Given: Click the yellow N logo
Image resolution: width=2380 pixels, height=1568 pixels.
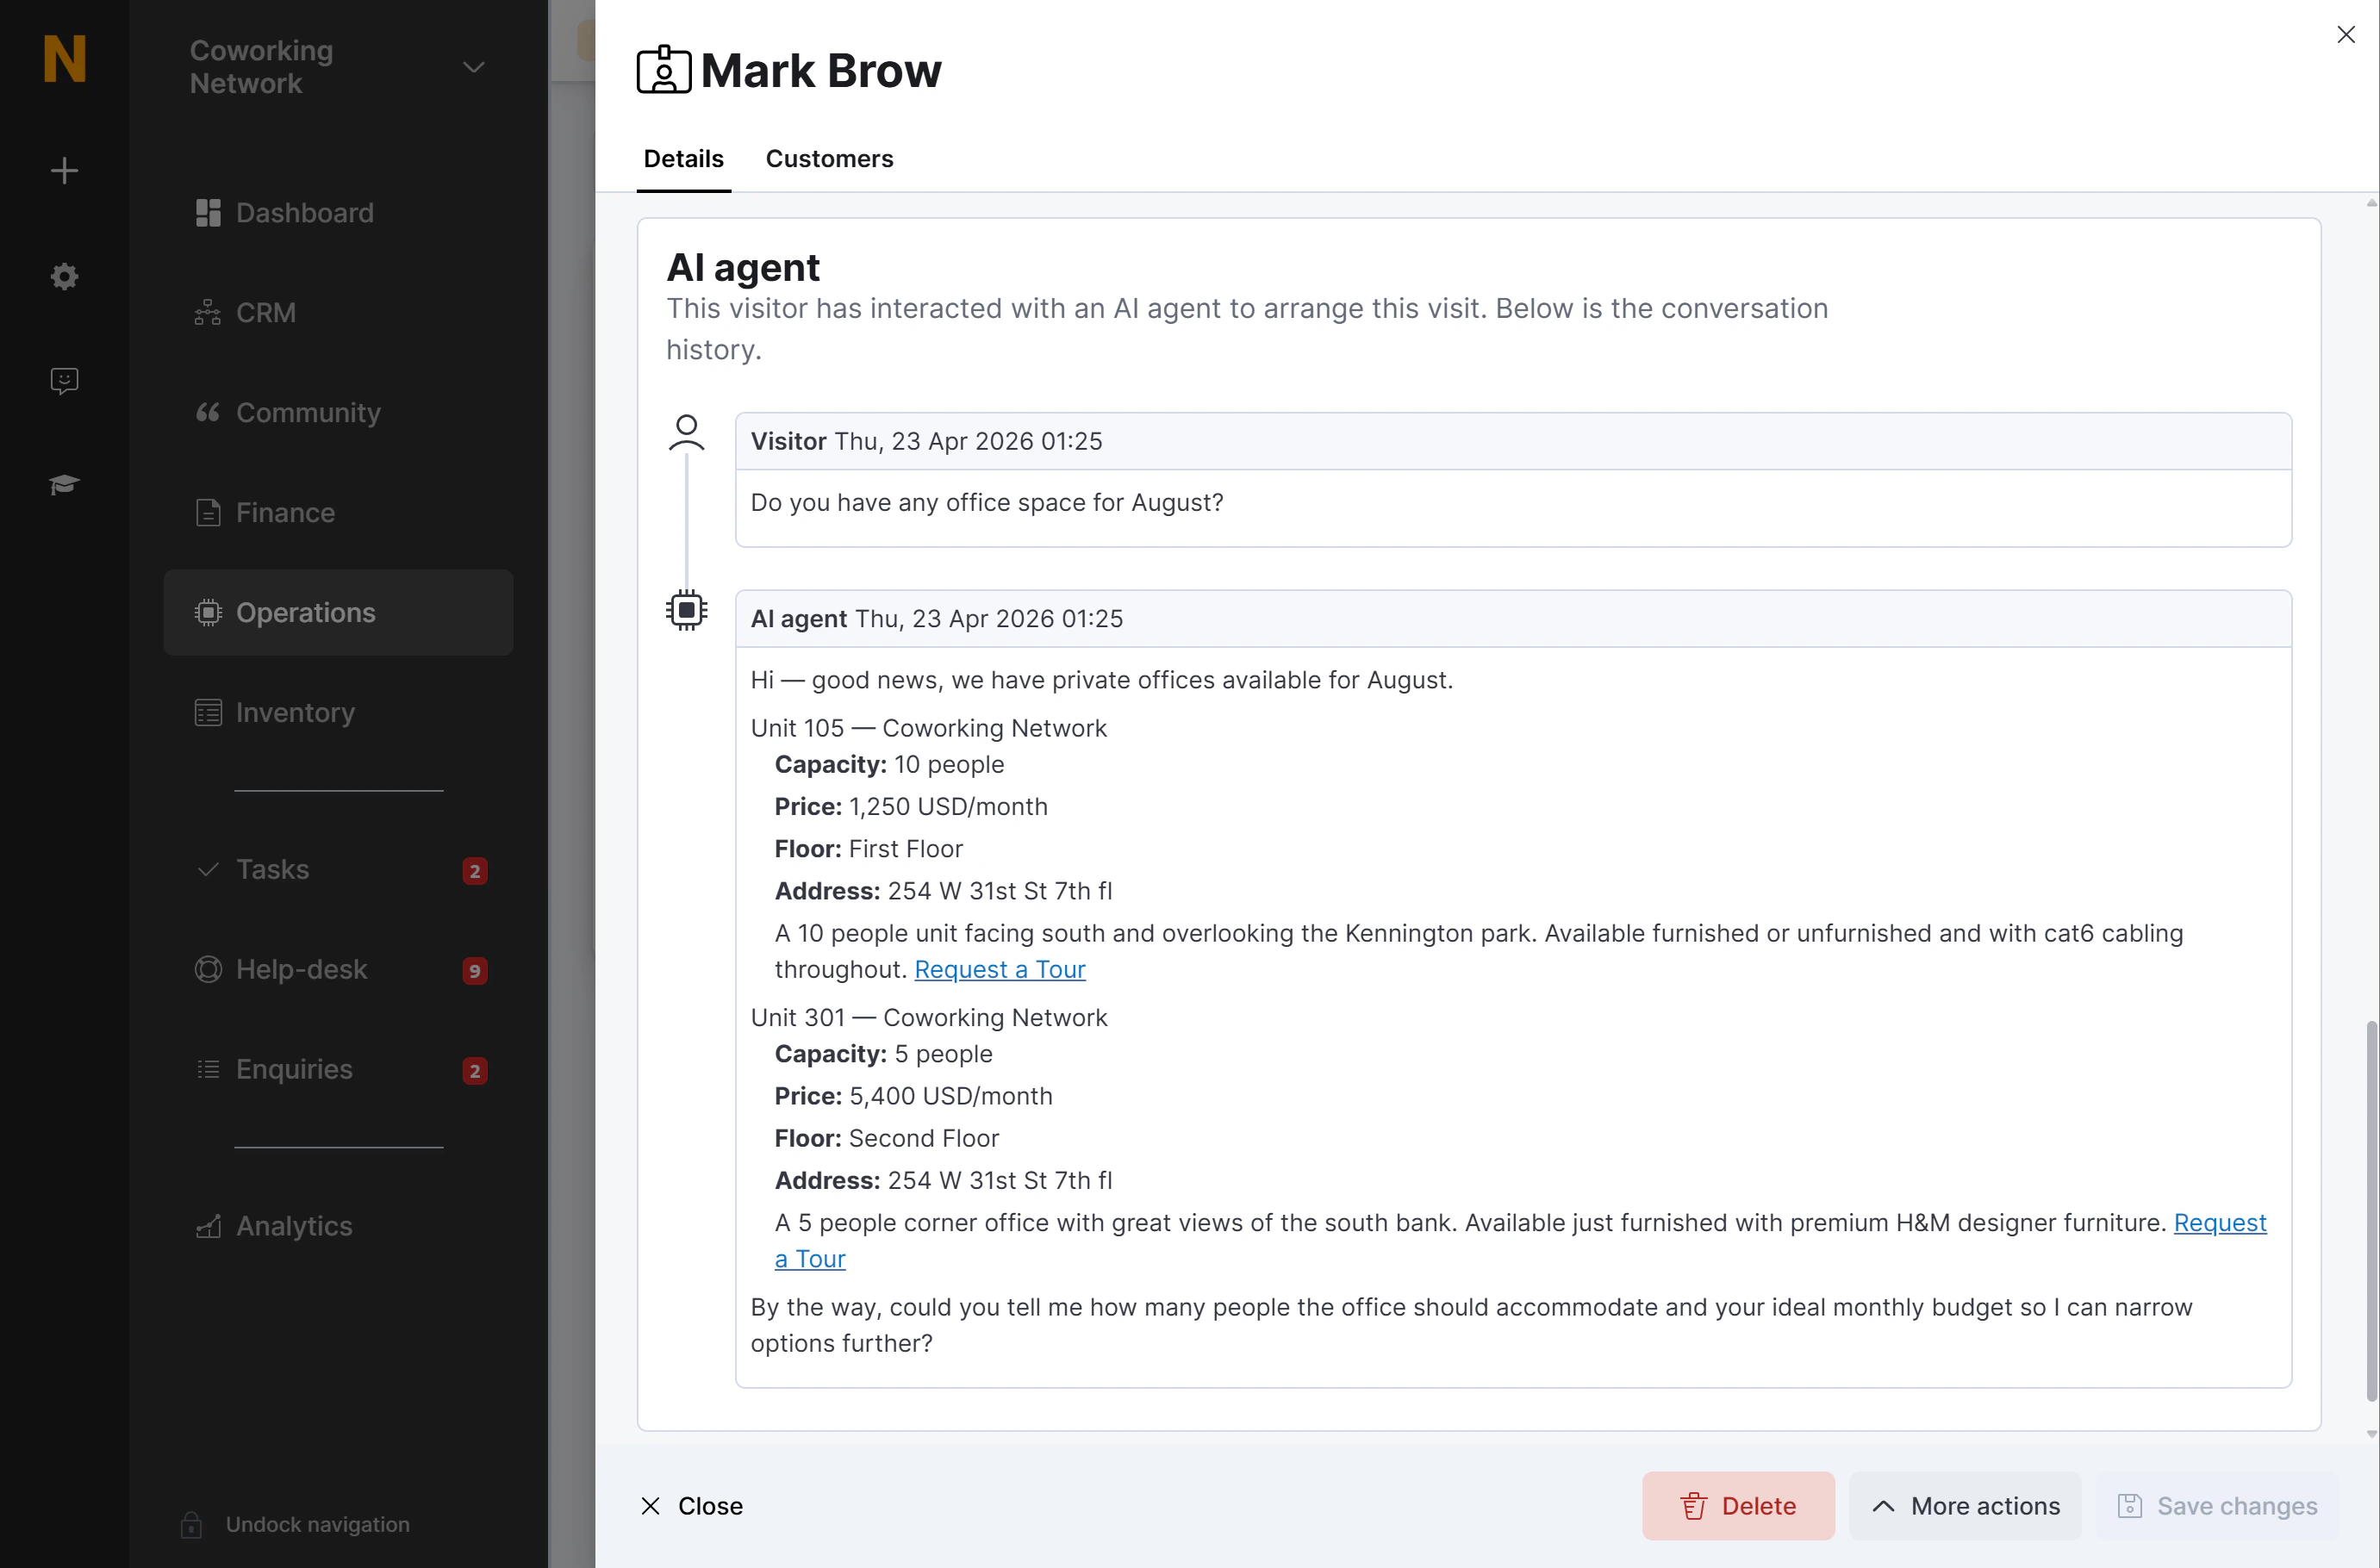Looking at the screenshot, I should (64, 60).
